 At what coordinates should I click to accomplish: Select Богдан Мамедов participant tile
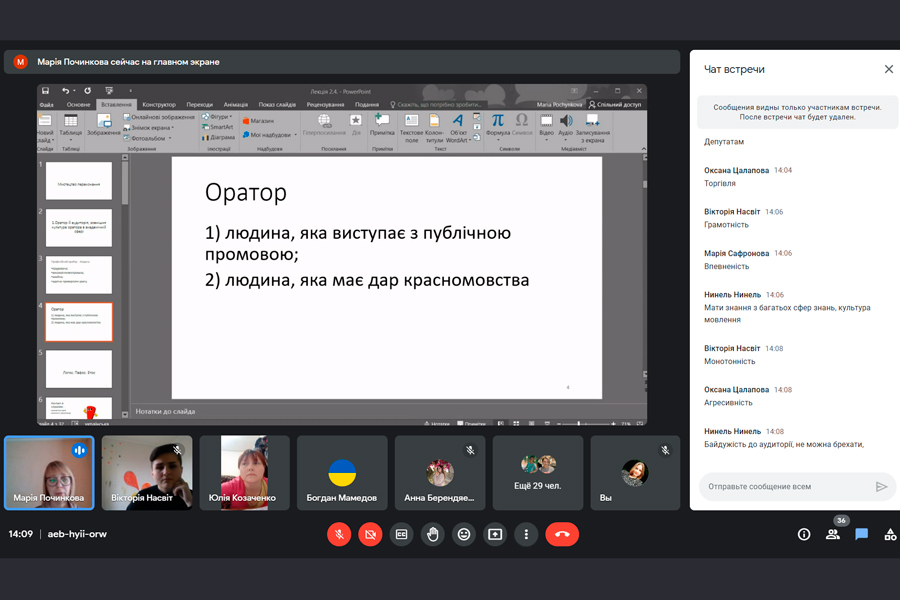pos(342,473)
